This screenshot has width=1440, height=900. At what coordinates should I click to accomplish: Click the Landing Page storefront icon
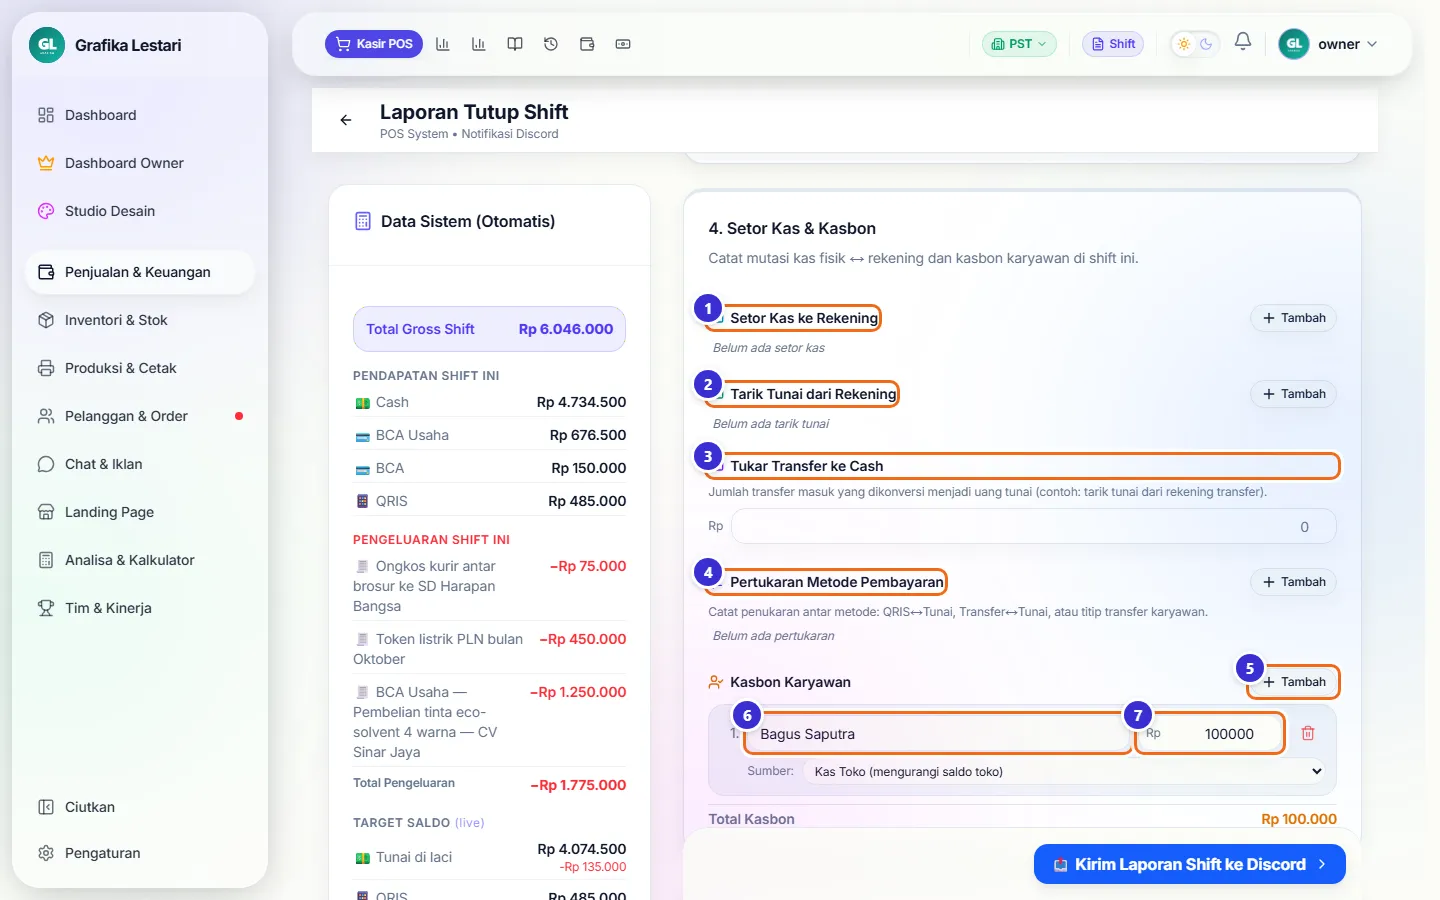point(46,512)
